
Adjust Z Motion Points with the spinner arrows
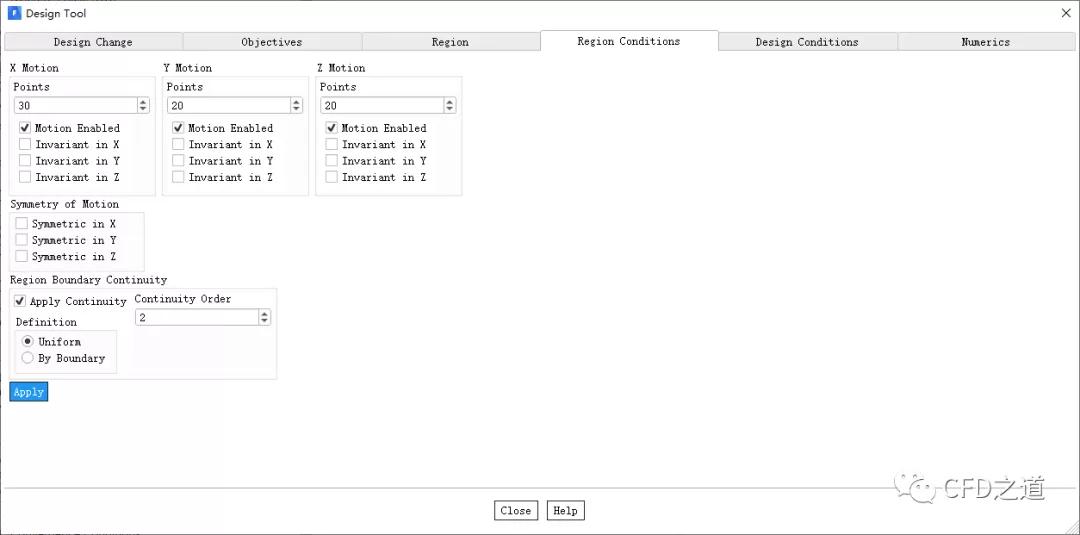(x=450, y=105)
